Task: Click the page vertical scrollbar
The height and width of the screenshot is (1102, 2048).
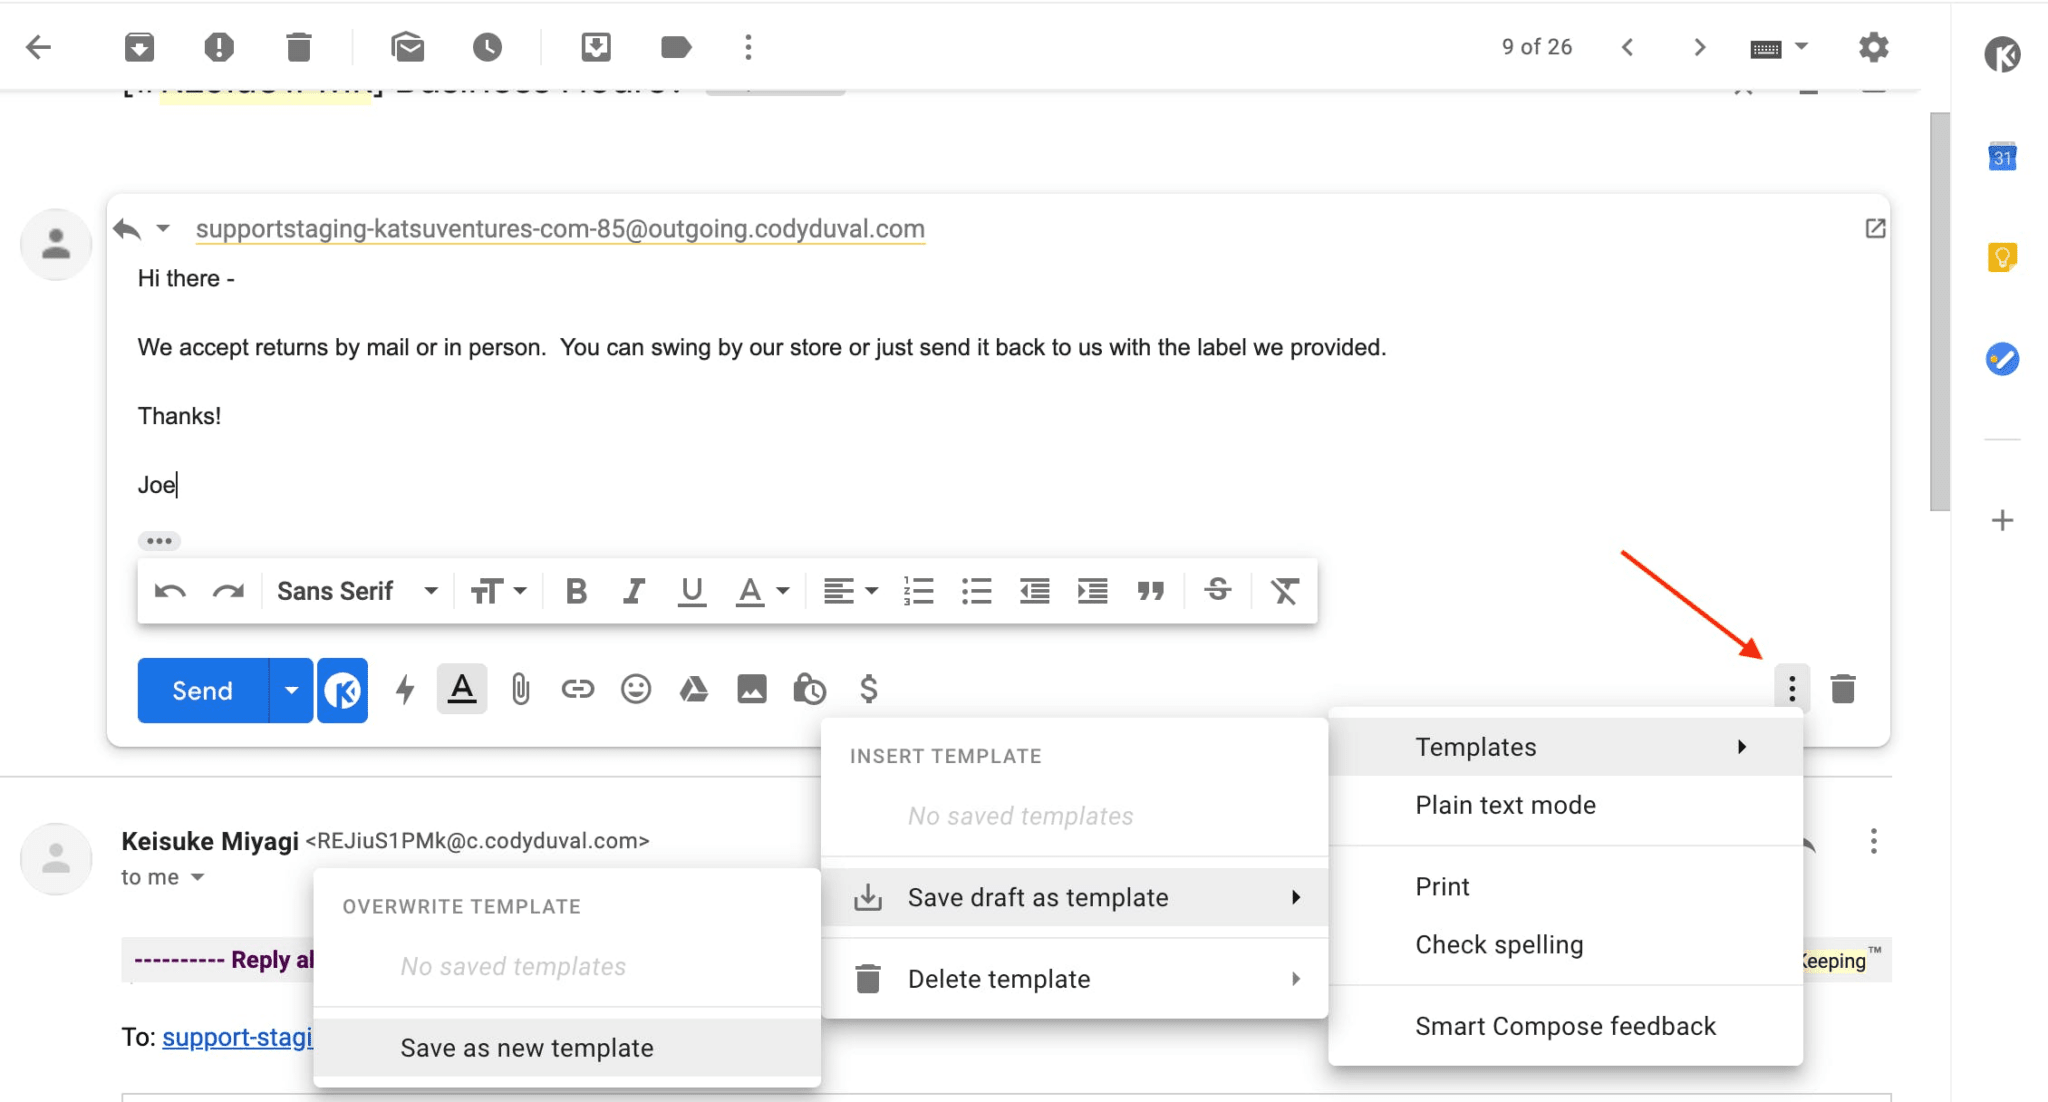Action: coord(1939,310)
